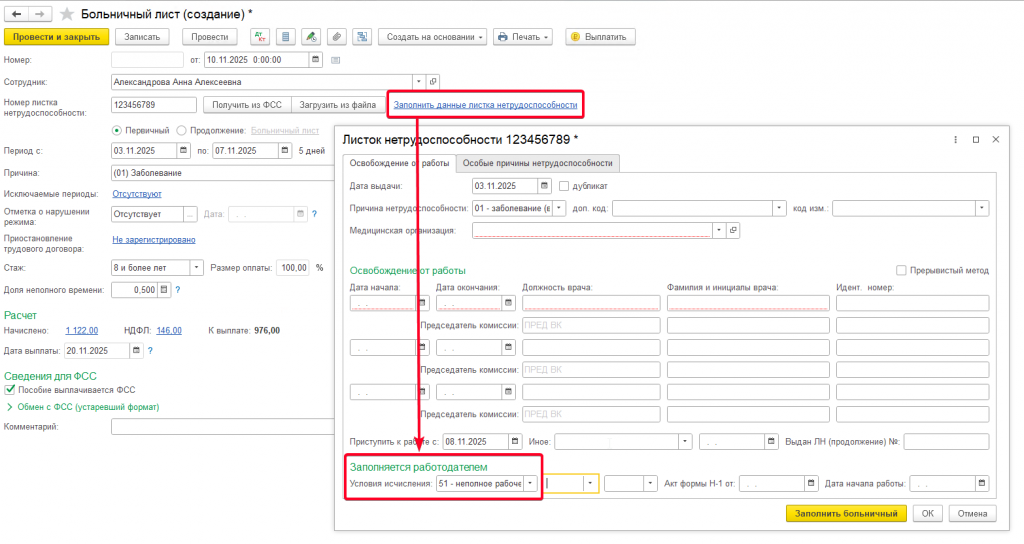The width and height of the screenshot is (1024, 544).
Task: Go back with the left arrow button
Action: pyautogui.click(x=17, y=14)
